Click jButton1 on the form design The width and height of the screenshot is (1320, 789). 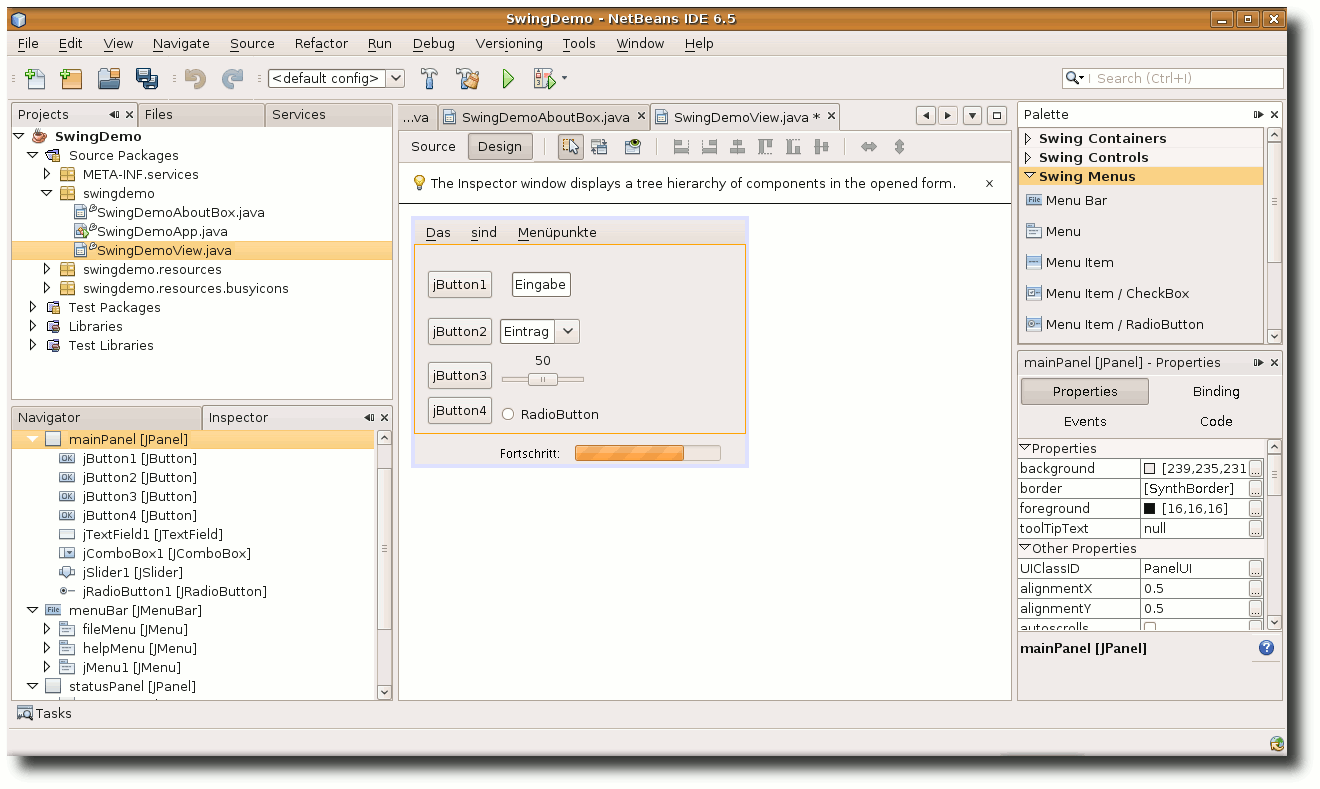pyautogui.click(x=460, y=284)
